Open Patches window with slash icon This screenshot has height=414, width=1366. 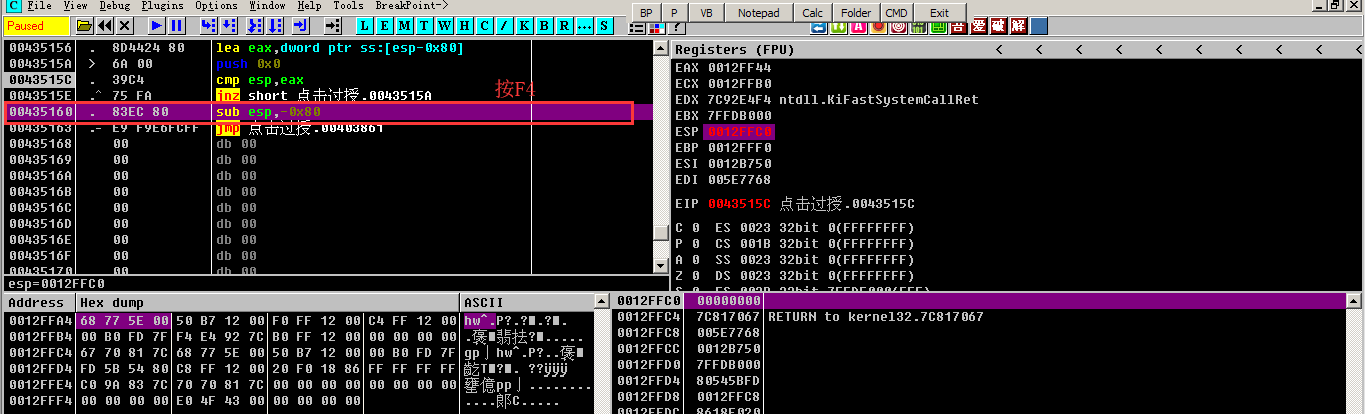(x=504, y=25)
